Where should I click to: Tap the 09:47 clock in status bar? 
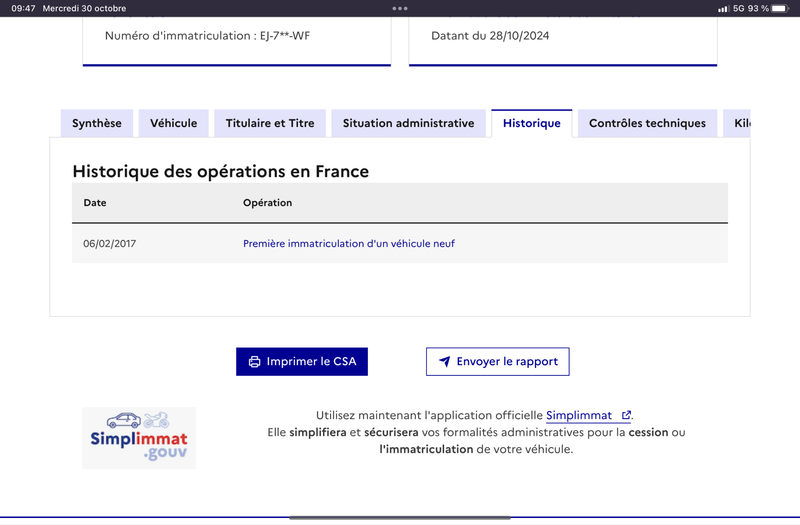(23, 8)
